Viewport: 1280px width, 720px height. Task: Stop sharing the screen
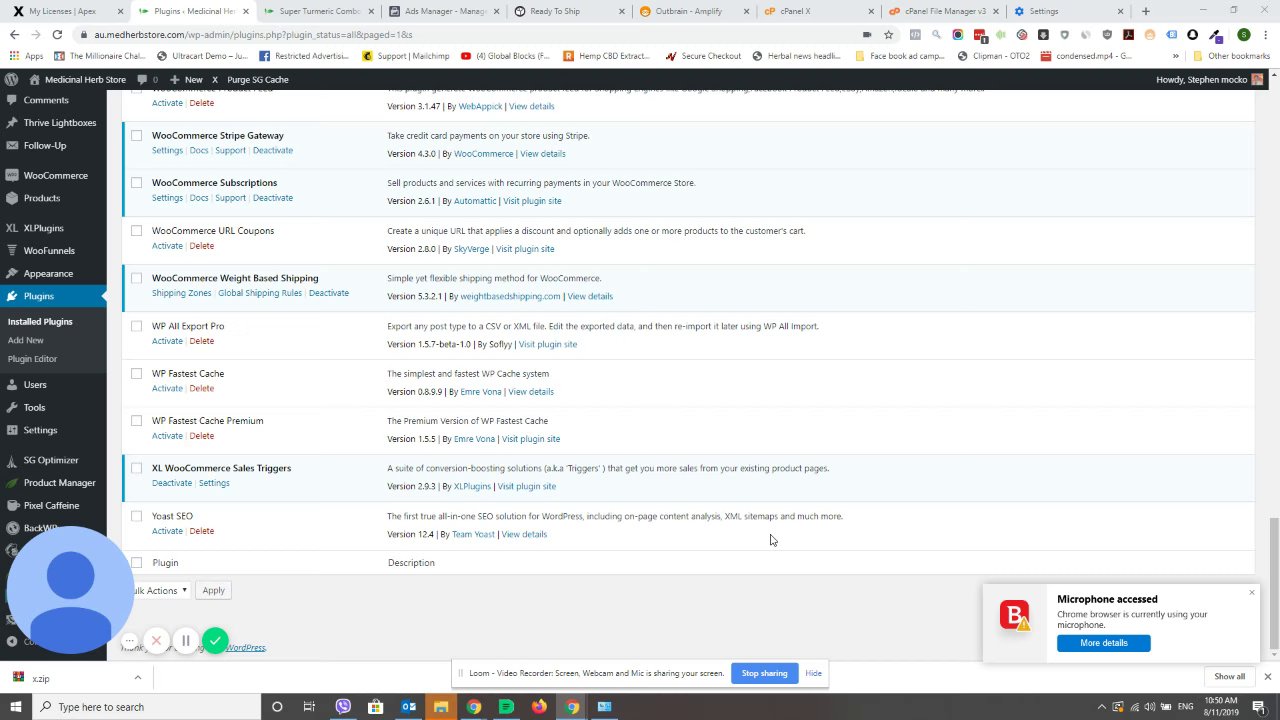pos(764,673)
